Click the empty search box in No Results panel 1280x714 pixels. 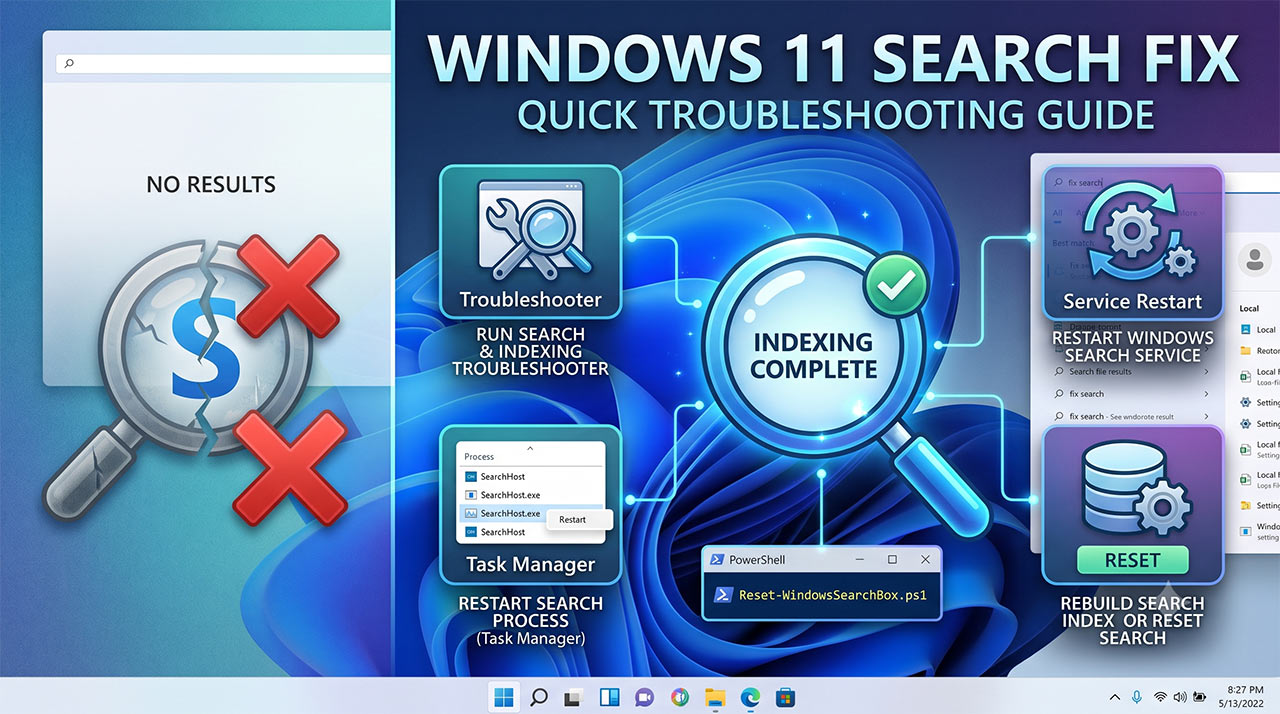pos(224,63)
